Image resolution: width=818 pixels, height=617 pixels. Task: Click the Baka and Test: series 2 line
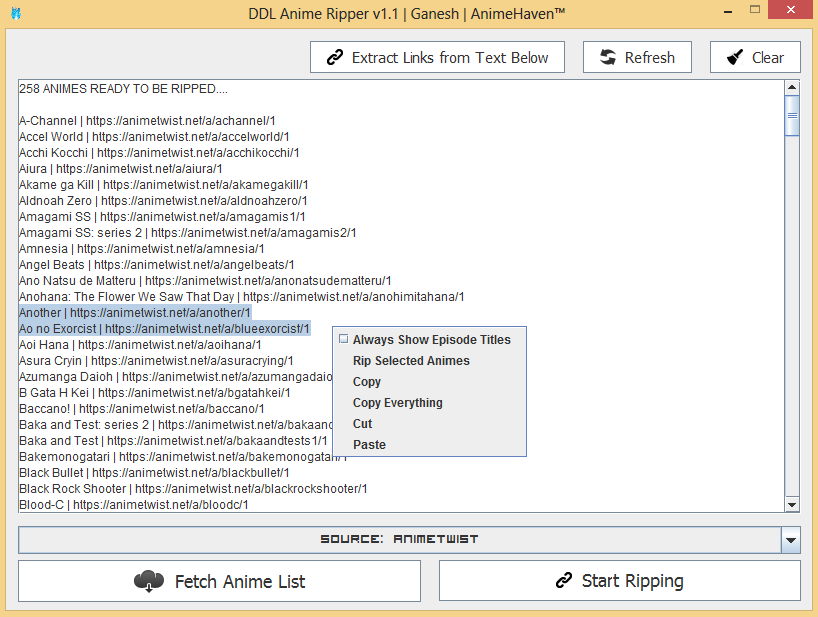175,425
